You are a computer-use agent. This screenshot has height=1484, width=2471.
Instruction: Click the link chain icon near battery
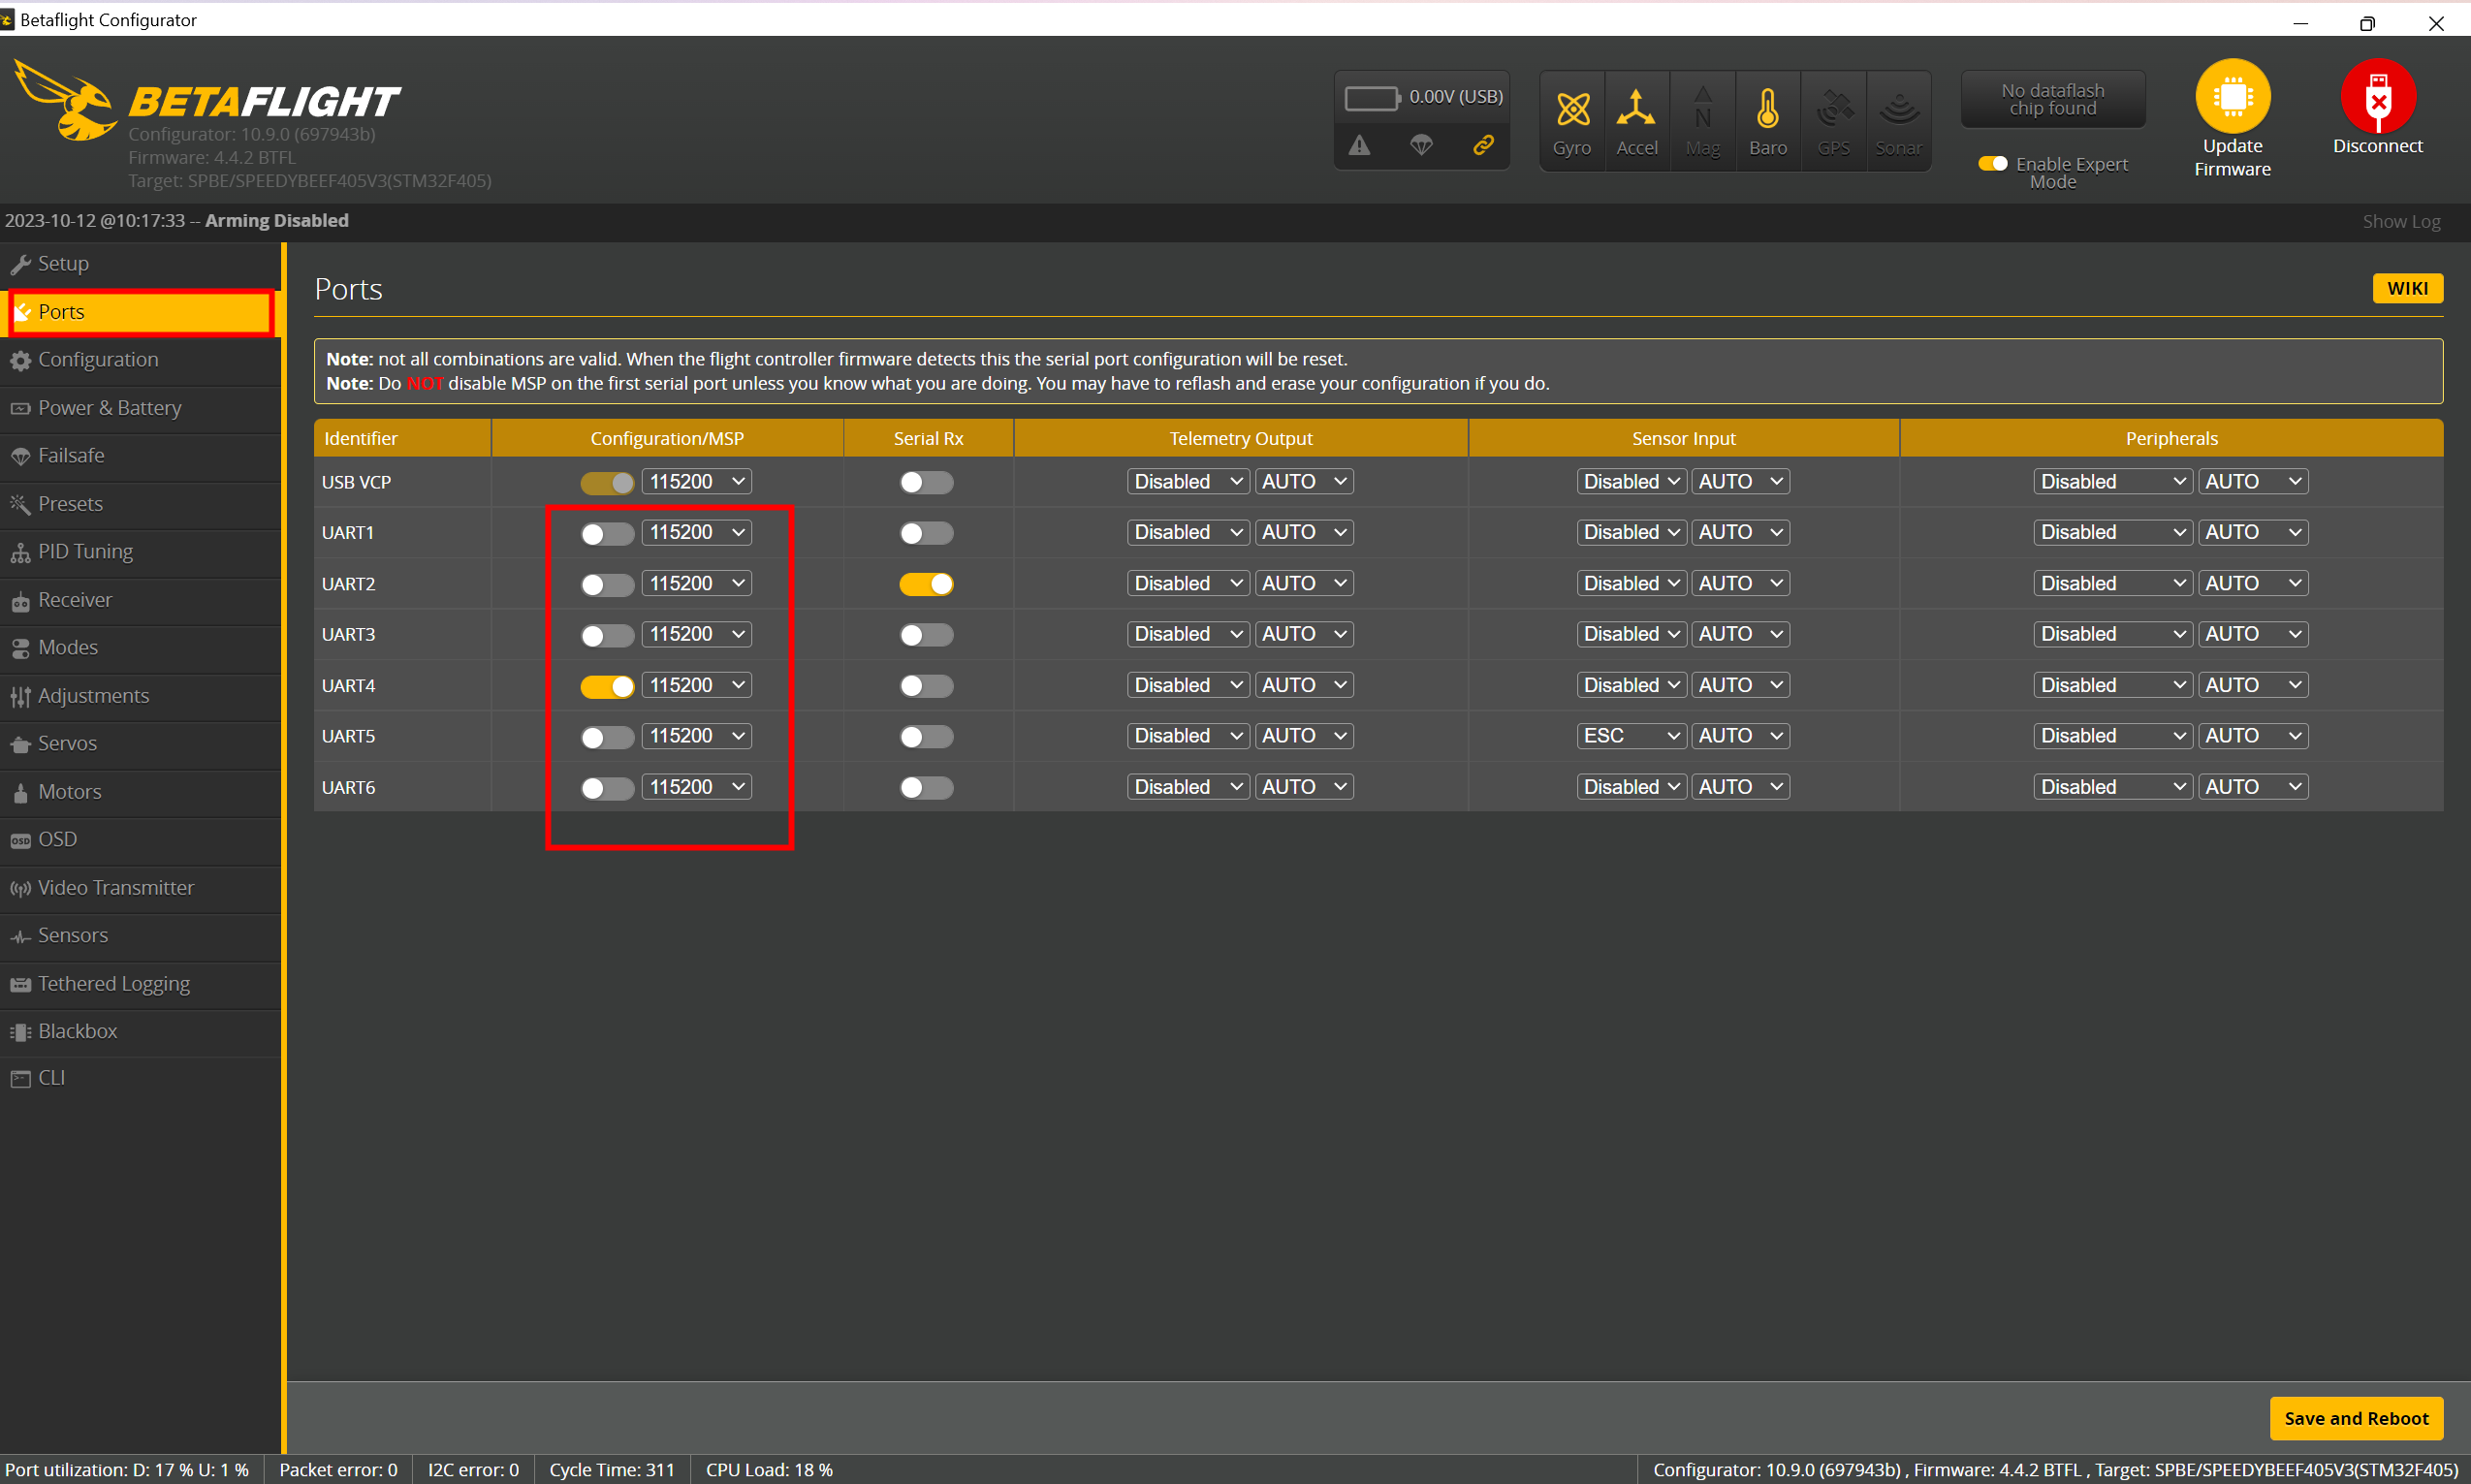click(1483, 146)
